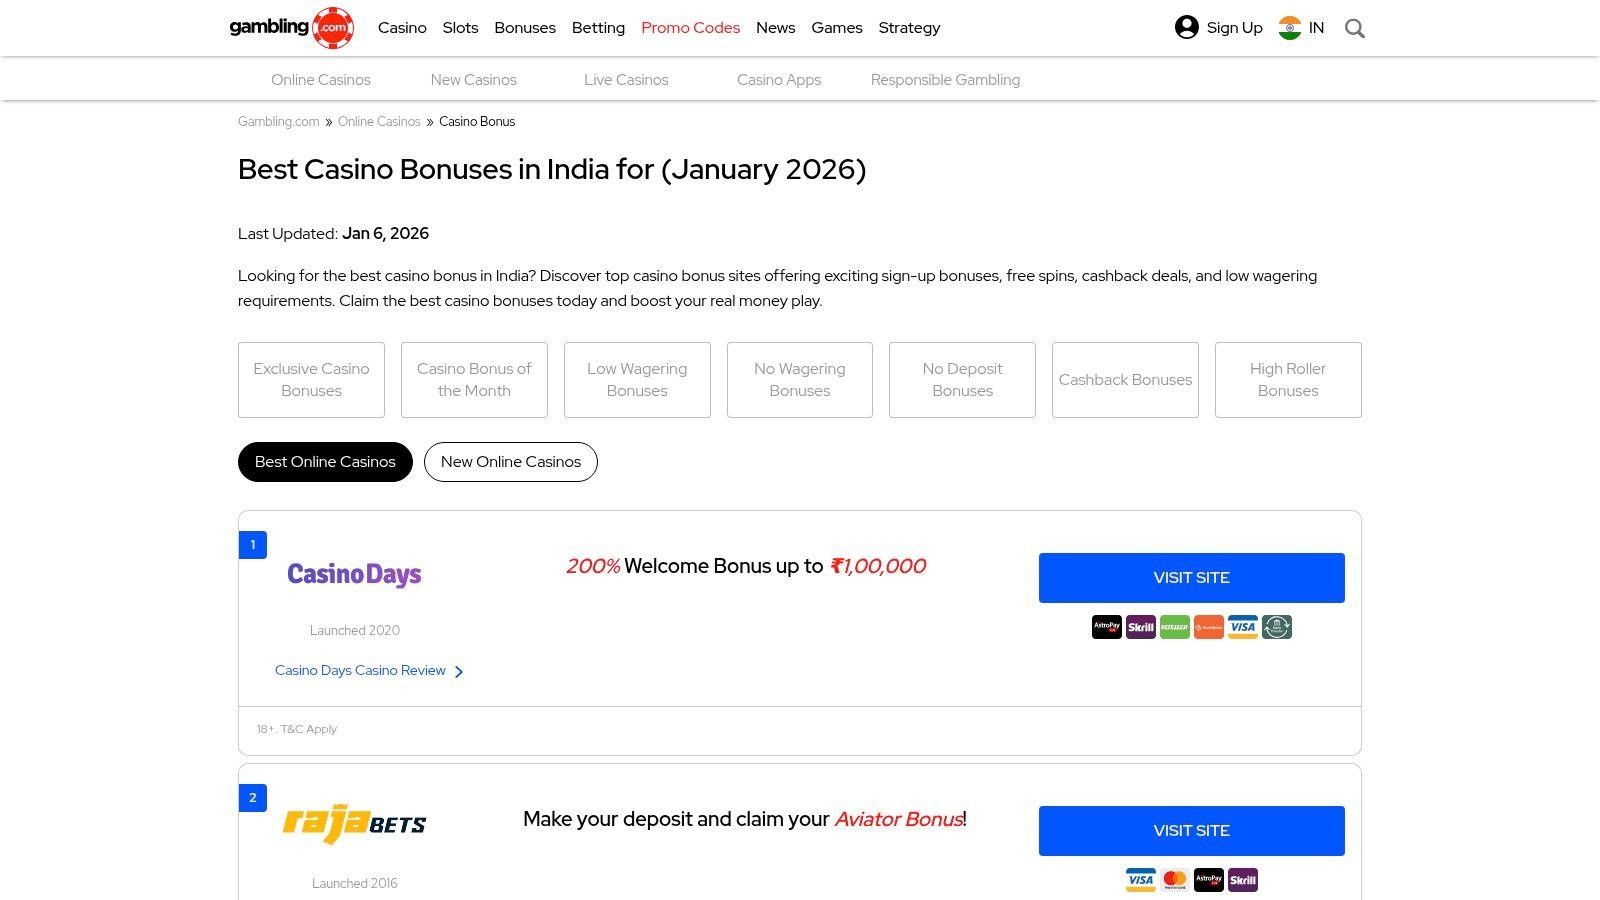Viewport: 1600px width, 900px height.
Task: Click the Casino Days logo
Action: [x=354, y=575]
